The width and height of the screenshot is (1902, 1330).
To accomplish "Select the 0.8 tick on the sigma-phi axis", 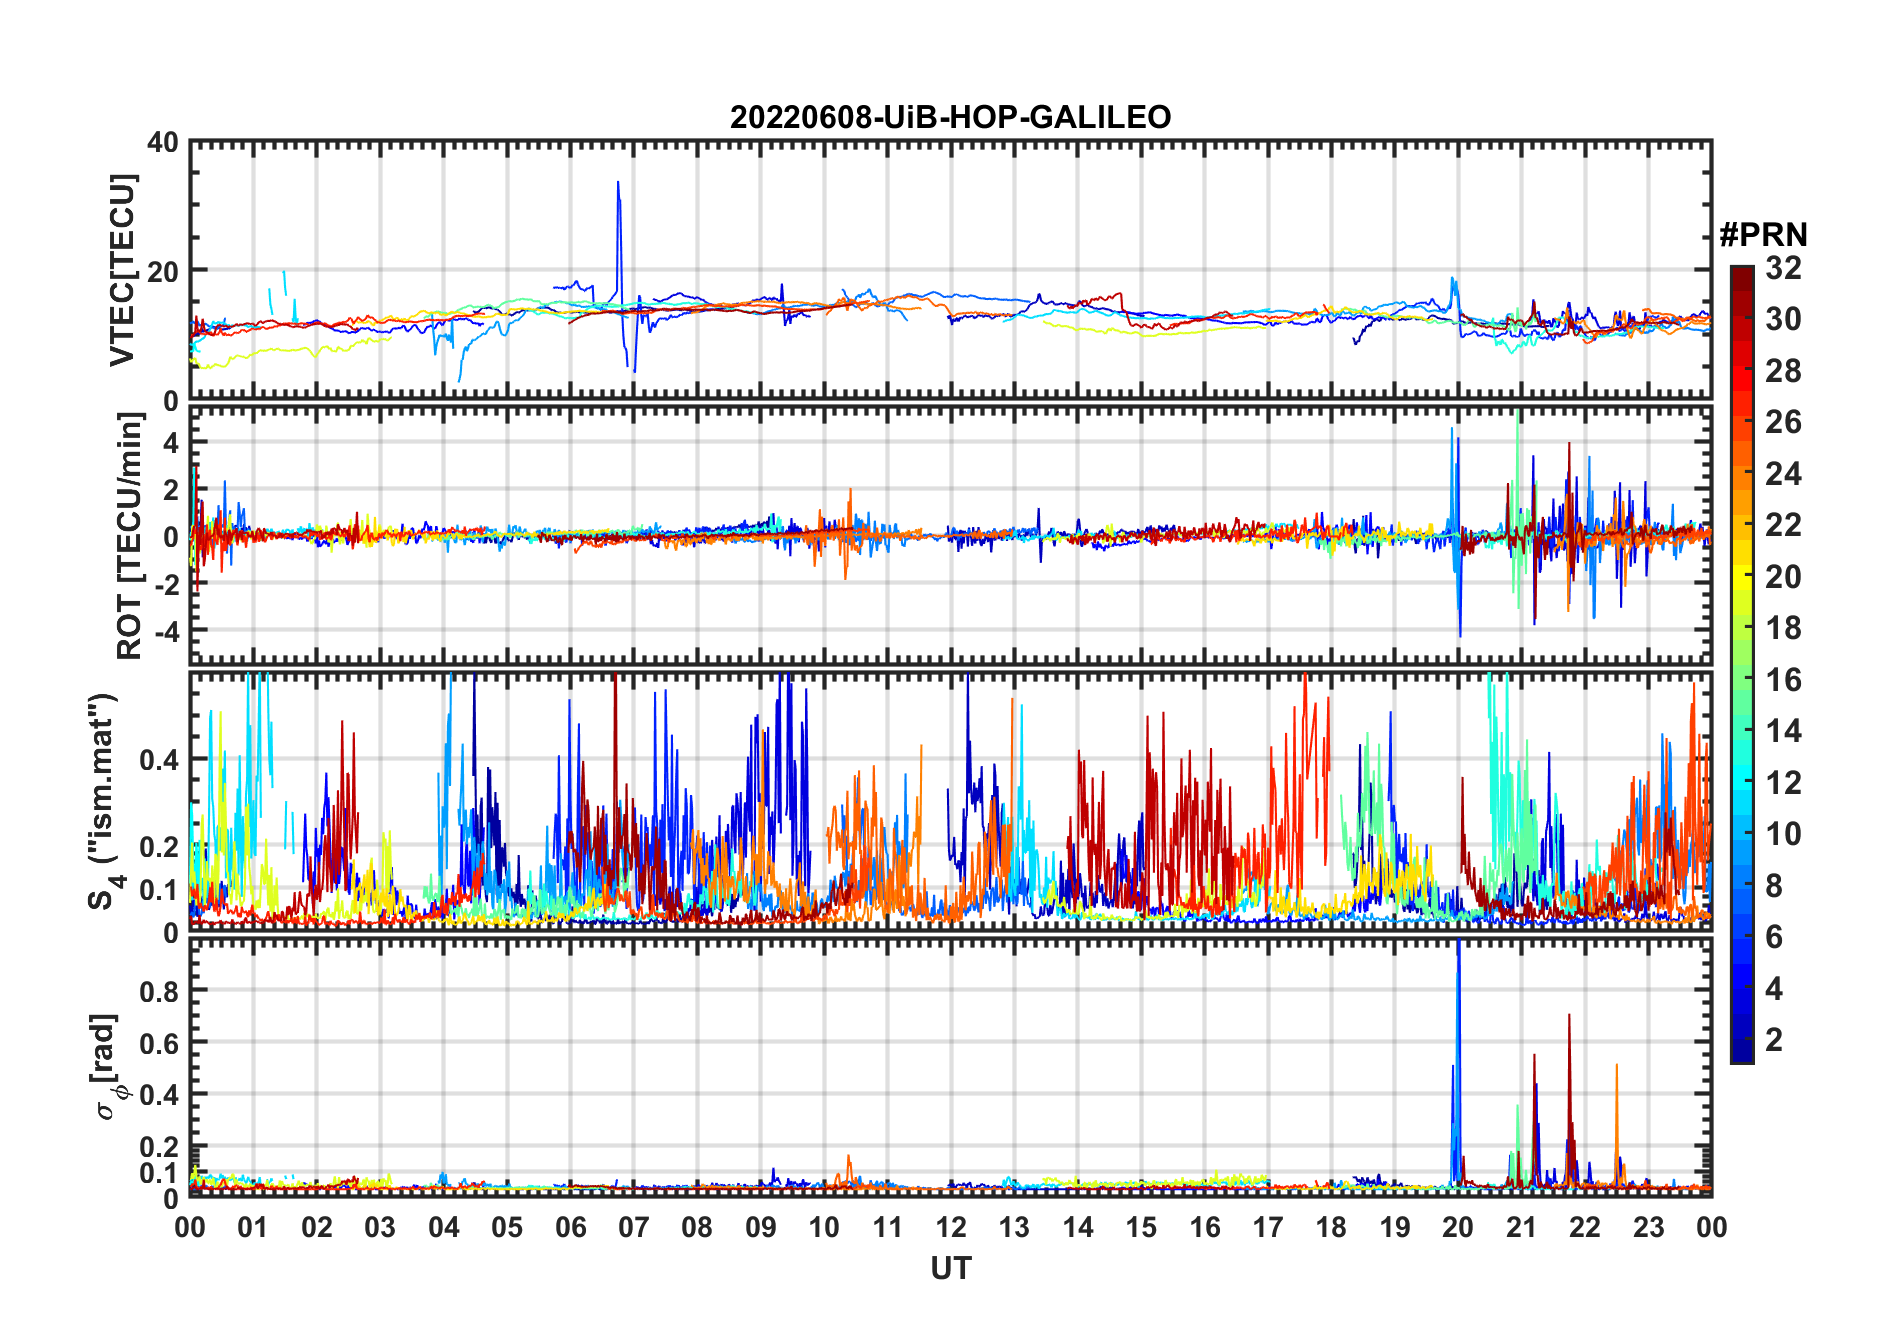I will (158, 991).
